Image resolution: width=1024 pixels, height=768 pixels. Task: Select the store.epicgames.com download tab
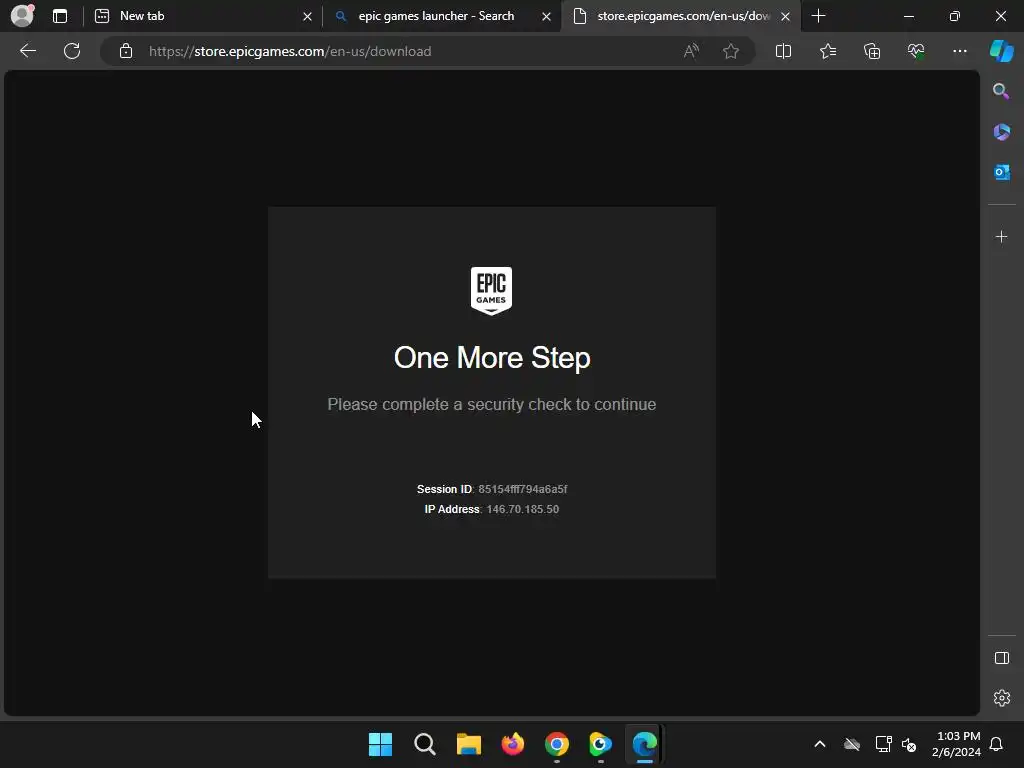[682, 16]
